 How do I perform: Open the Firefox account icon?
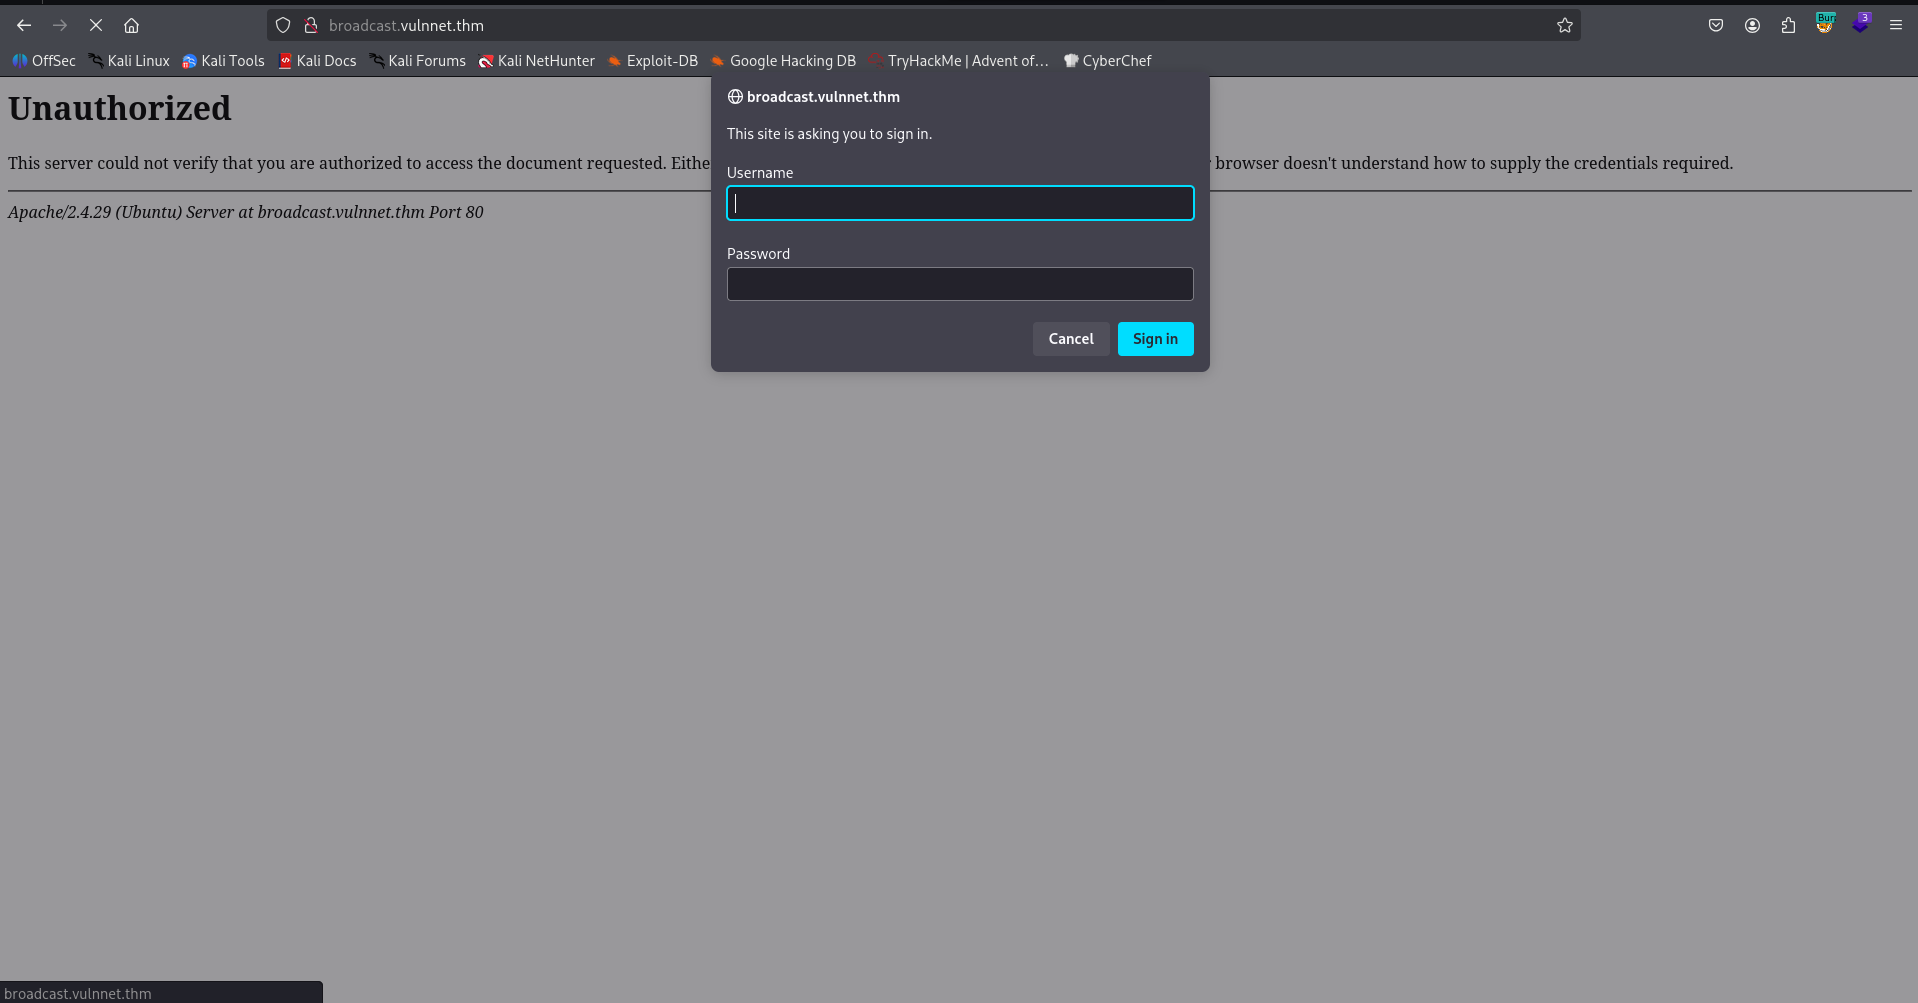coord(1752,26)
